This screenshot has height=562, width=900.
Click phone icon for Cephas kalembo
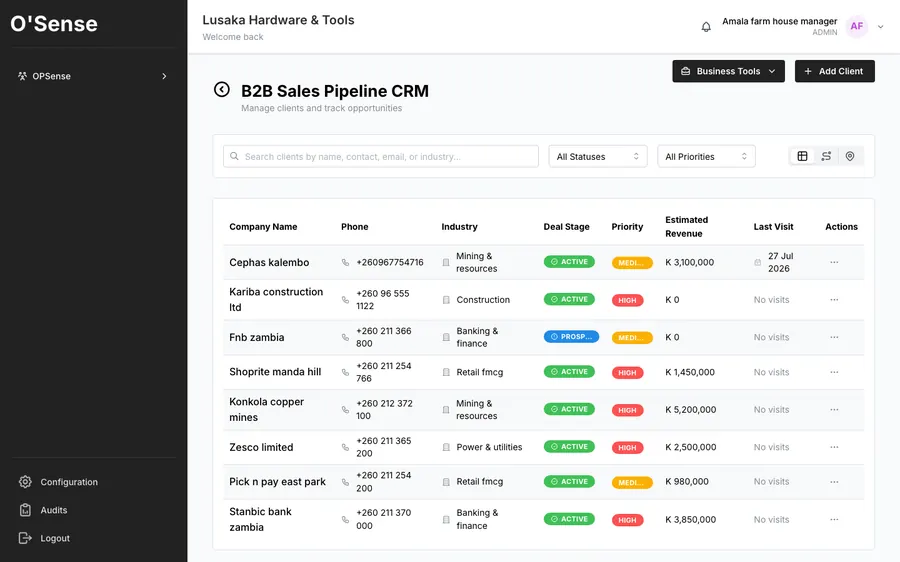coord(345,262)
